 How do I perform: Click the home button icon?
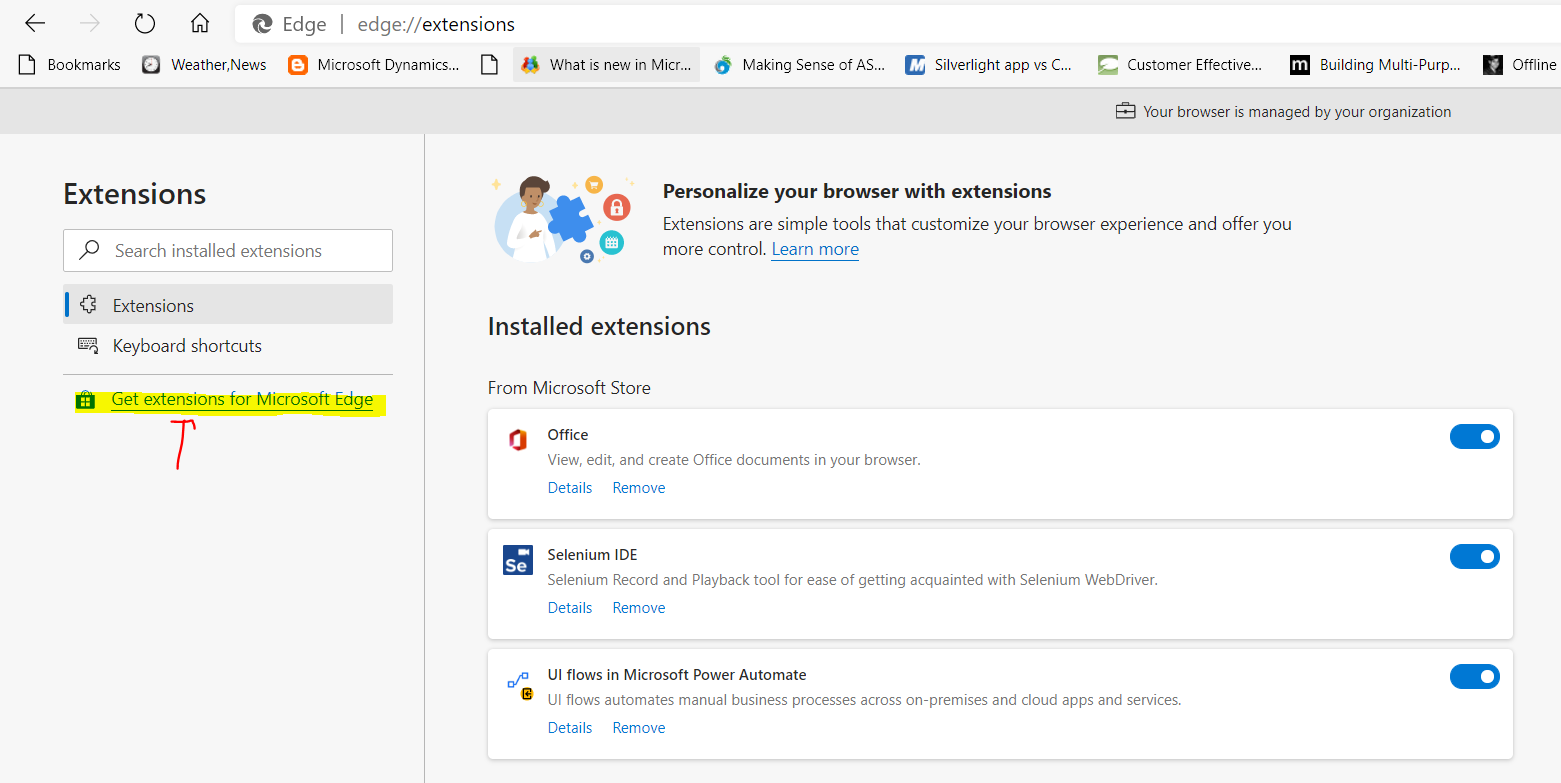(x=199, y=23)
